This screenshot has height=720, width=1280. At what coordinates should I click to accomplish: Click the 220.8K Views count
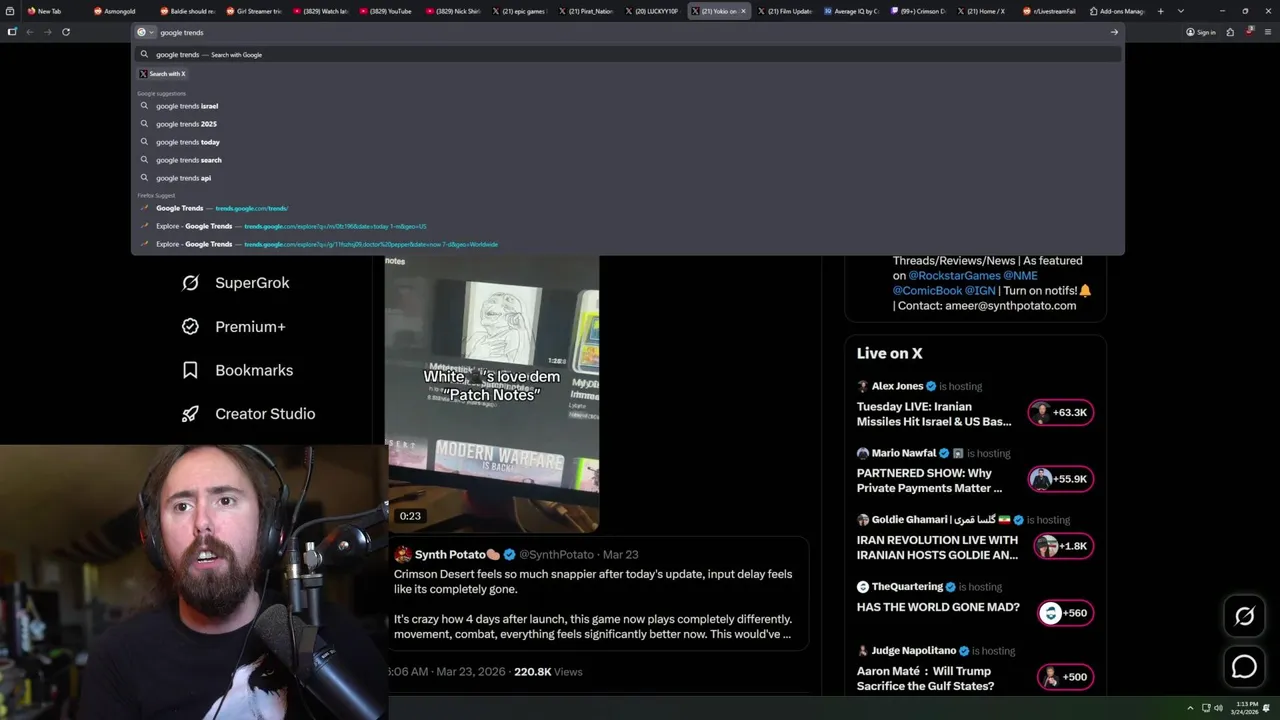click(x=548, y=672)
